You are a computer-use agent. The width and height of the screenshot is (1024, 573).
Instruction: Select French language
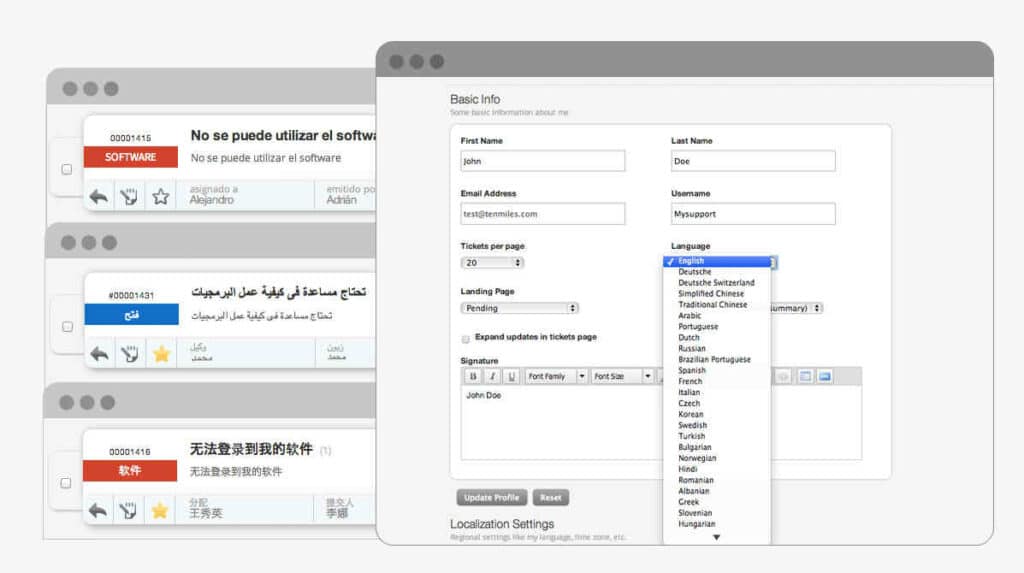(x=717, y=382)
